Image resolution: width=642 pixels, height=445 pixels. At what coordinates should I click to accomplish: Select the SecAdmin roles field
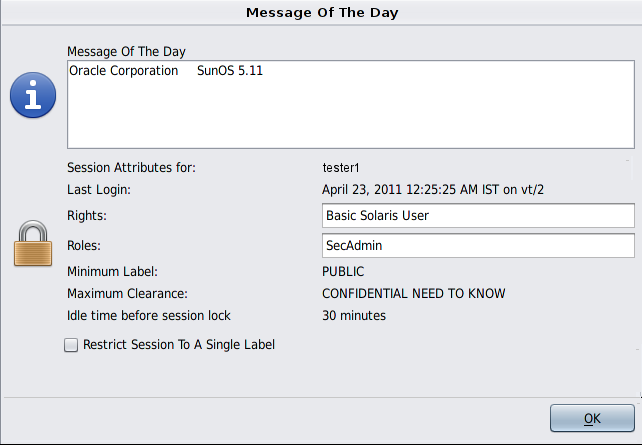[x=478, y=246]
